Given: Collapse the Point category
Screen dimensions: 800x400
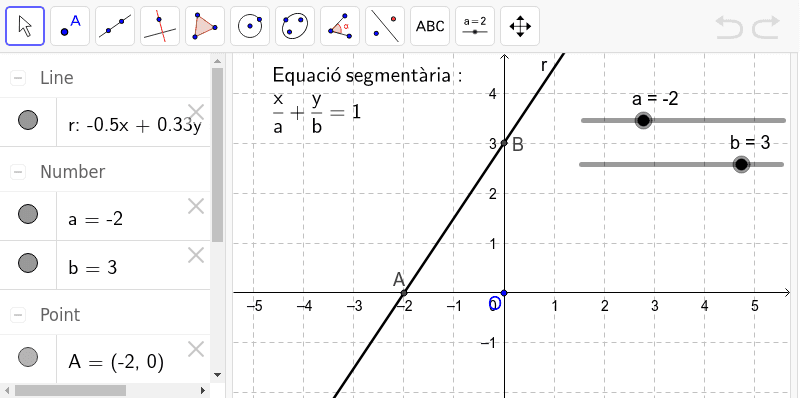Looking at the screenshot, I should [x=18, y=315].
